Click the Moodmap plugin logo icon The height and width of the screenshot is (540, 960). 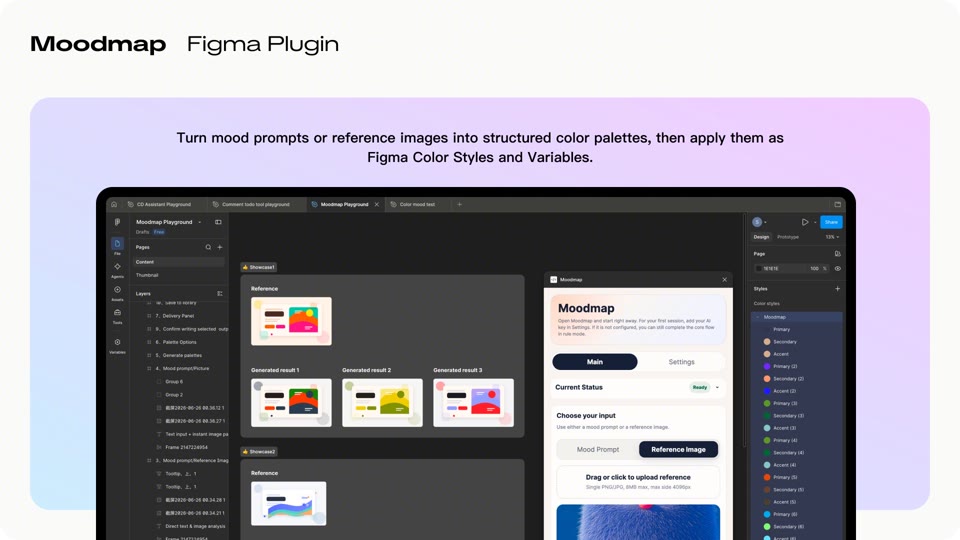553,280
